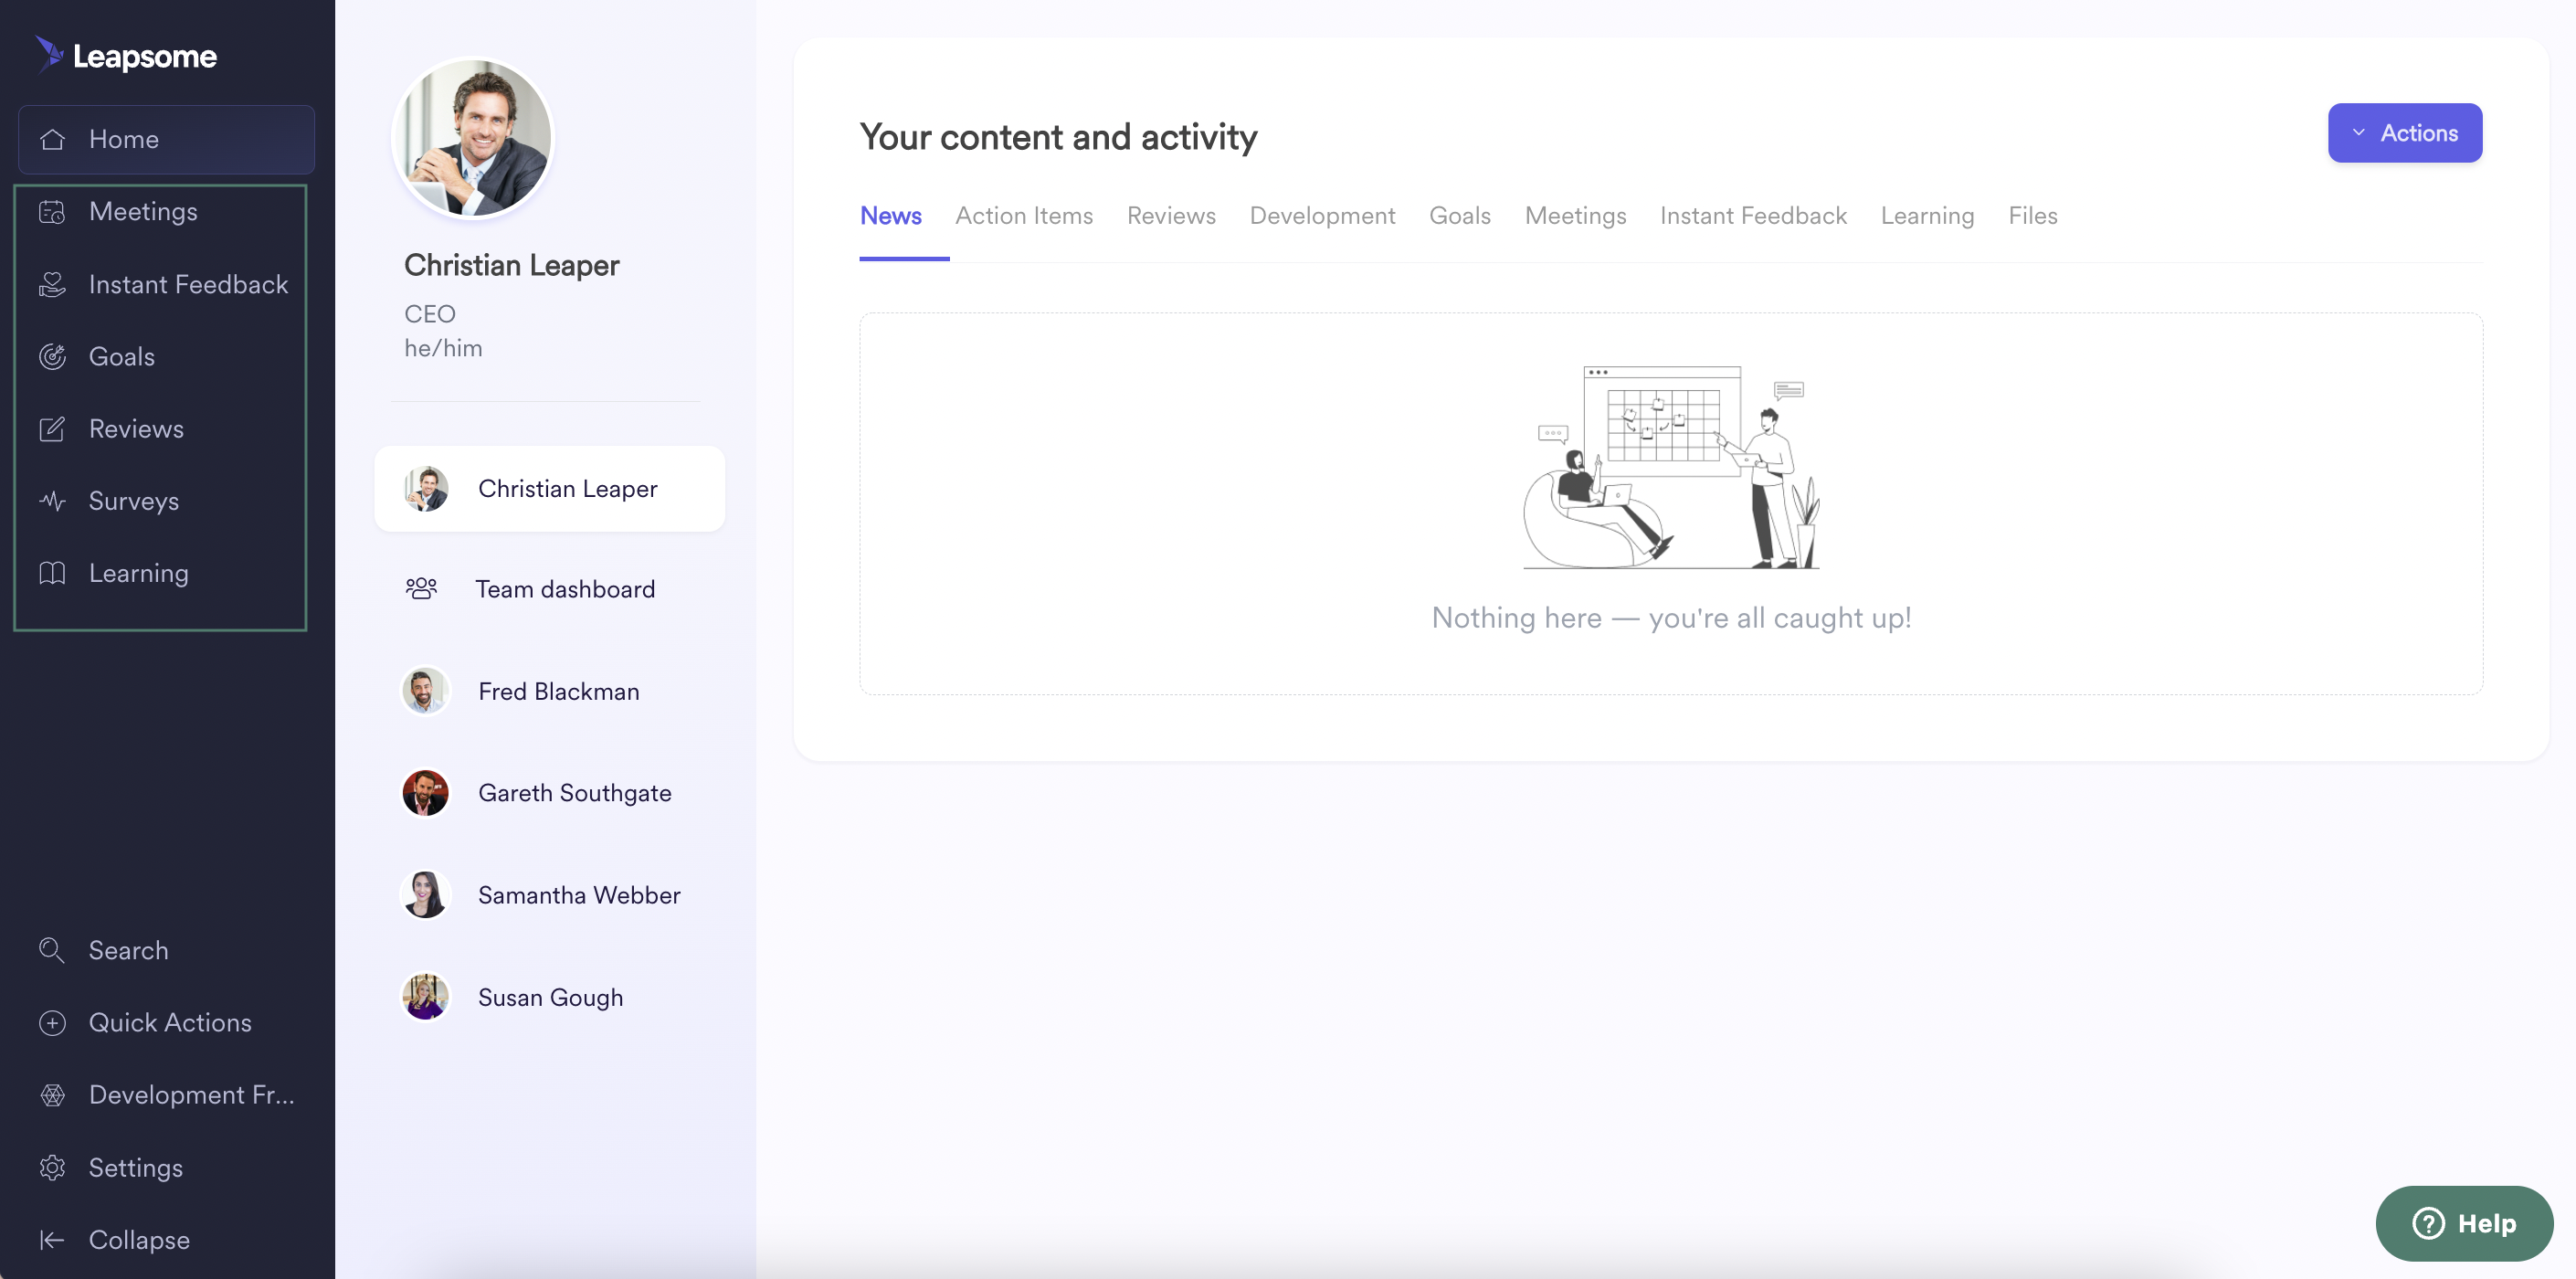Screen dimensions: 2576x1279
Task: Click the Search magnifier icon
Action: pyautogui.click(x=52, y=950)
